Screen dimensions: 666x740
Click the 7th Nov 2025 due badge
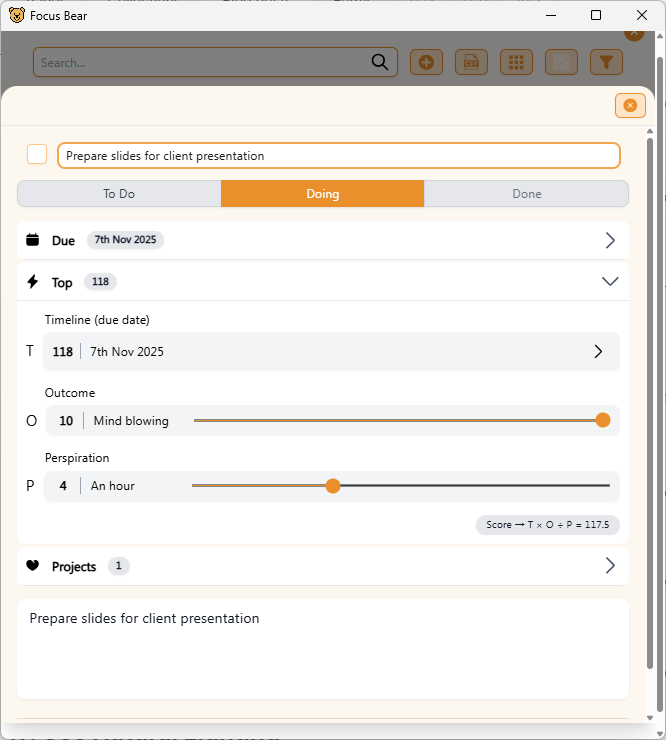(x=125, y=240)
